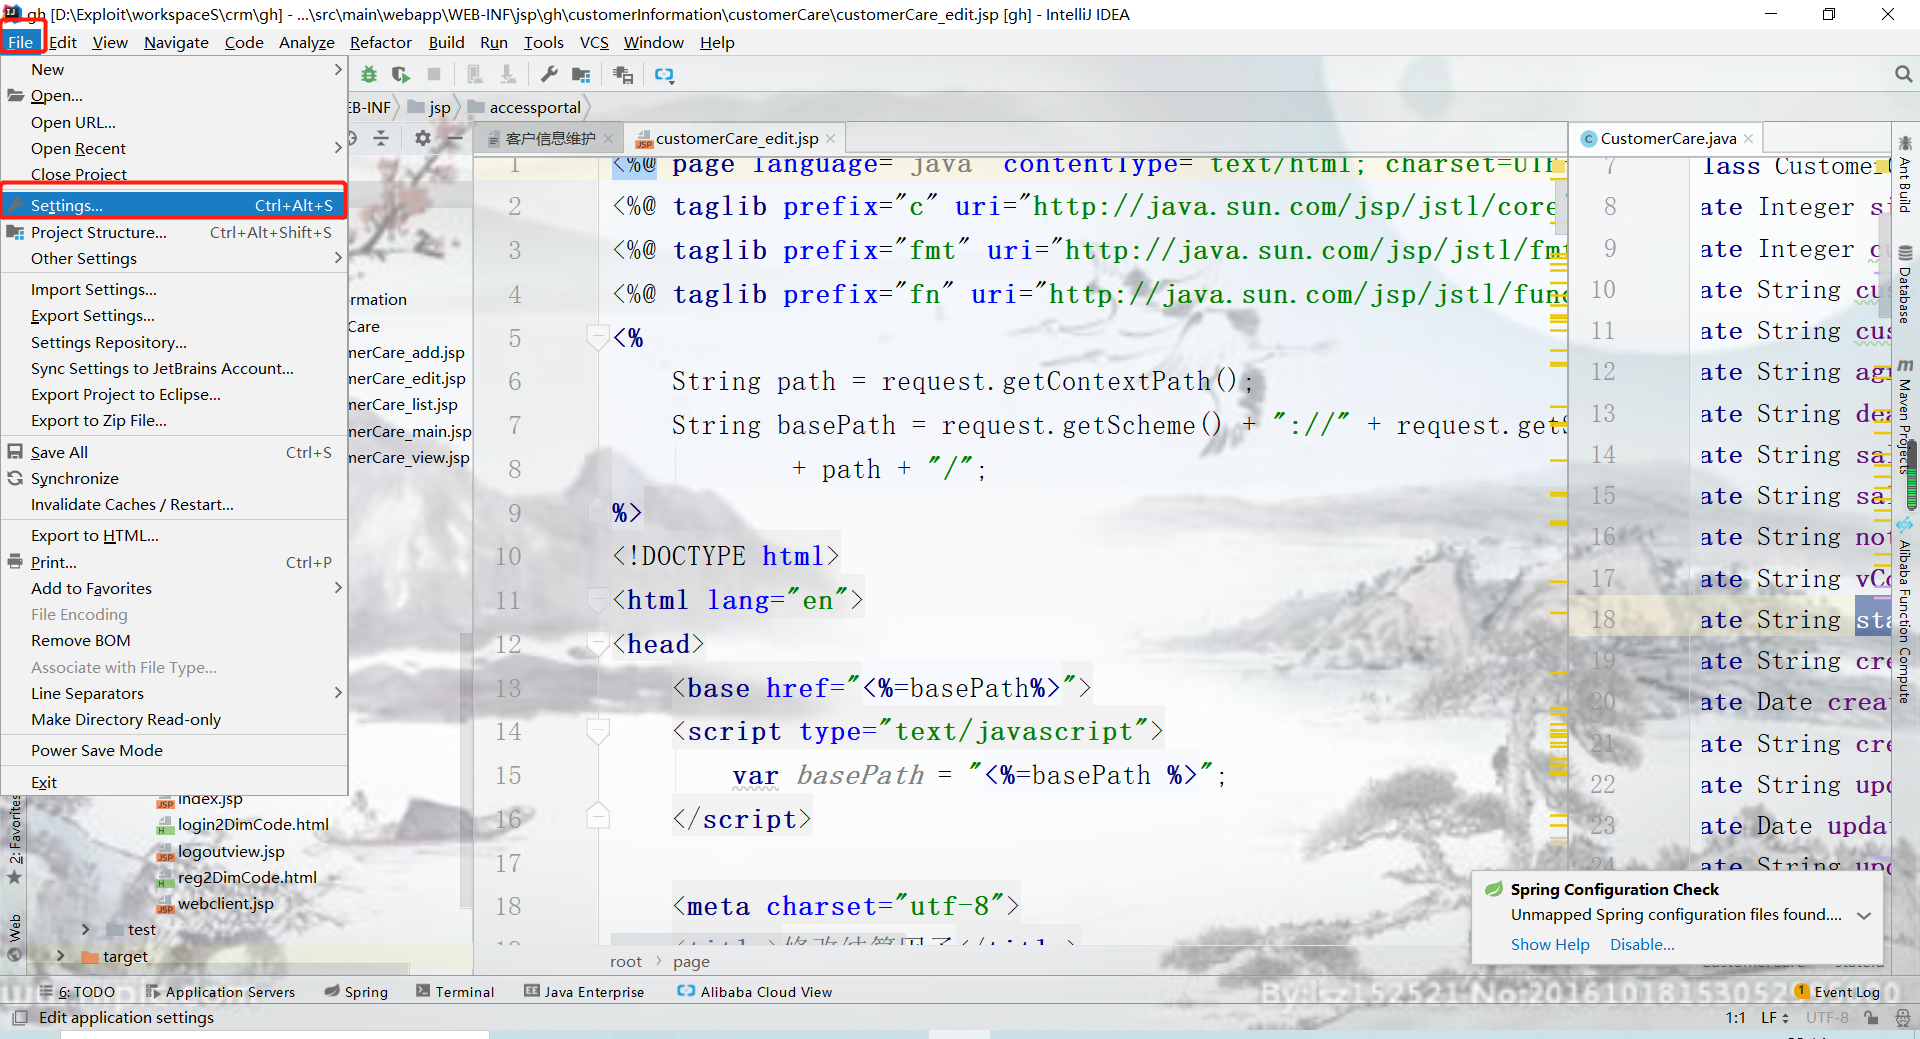Open the 6: TODO tool window
The image size is (1920, 1039).
coord(77,992)
